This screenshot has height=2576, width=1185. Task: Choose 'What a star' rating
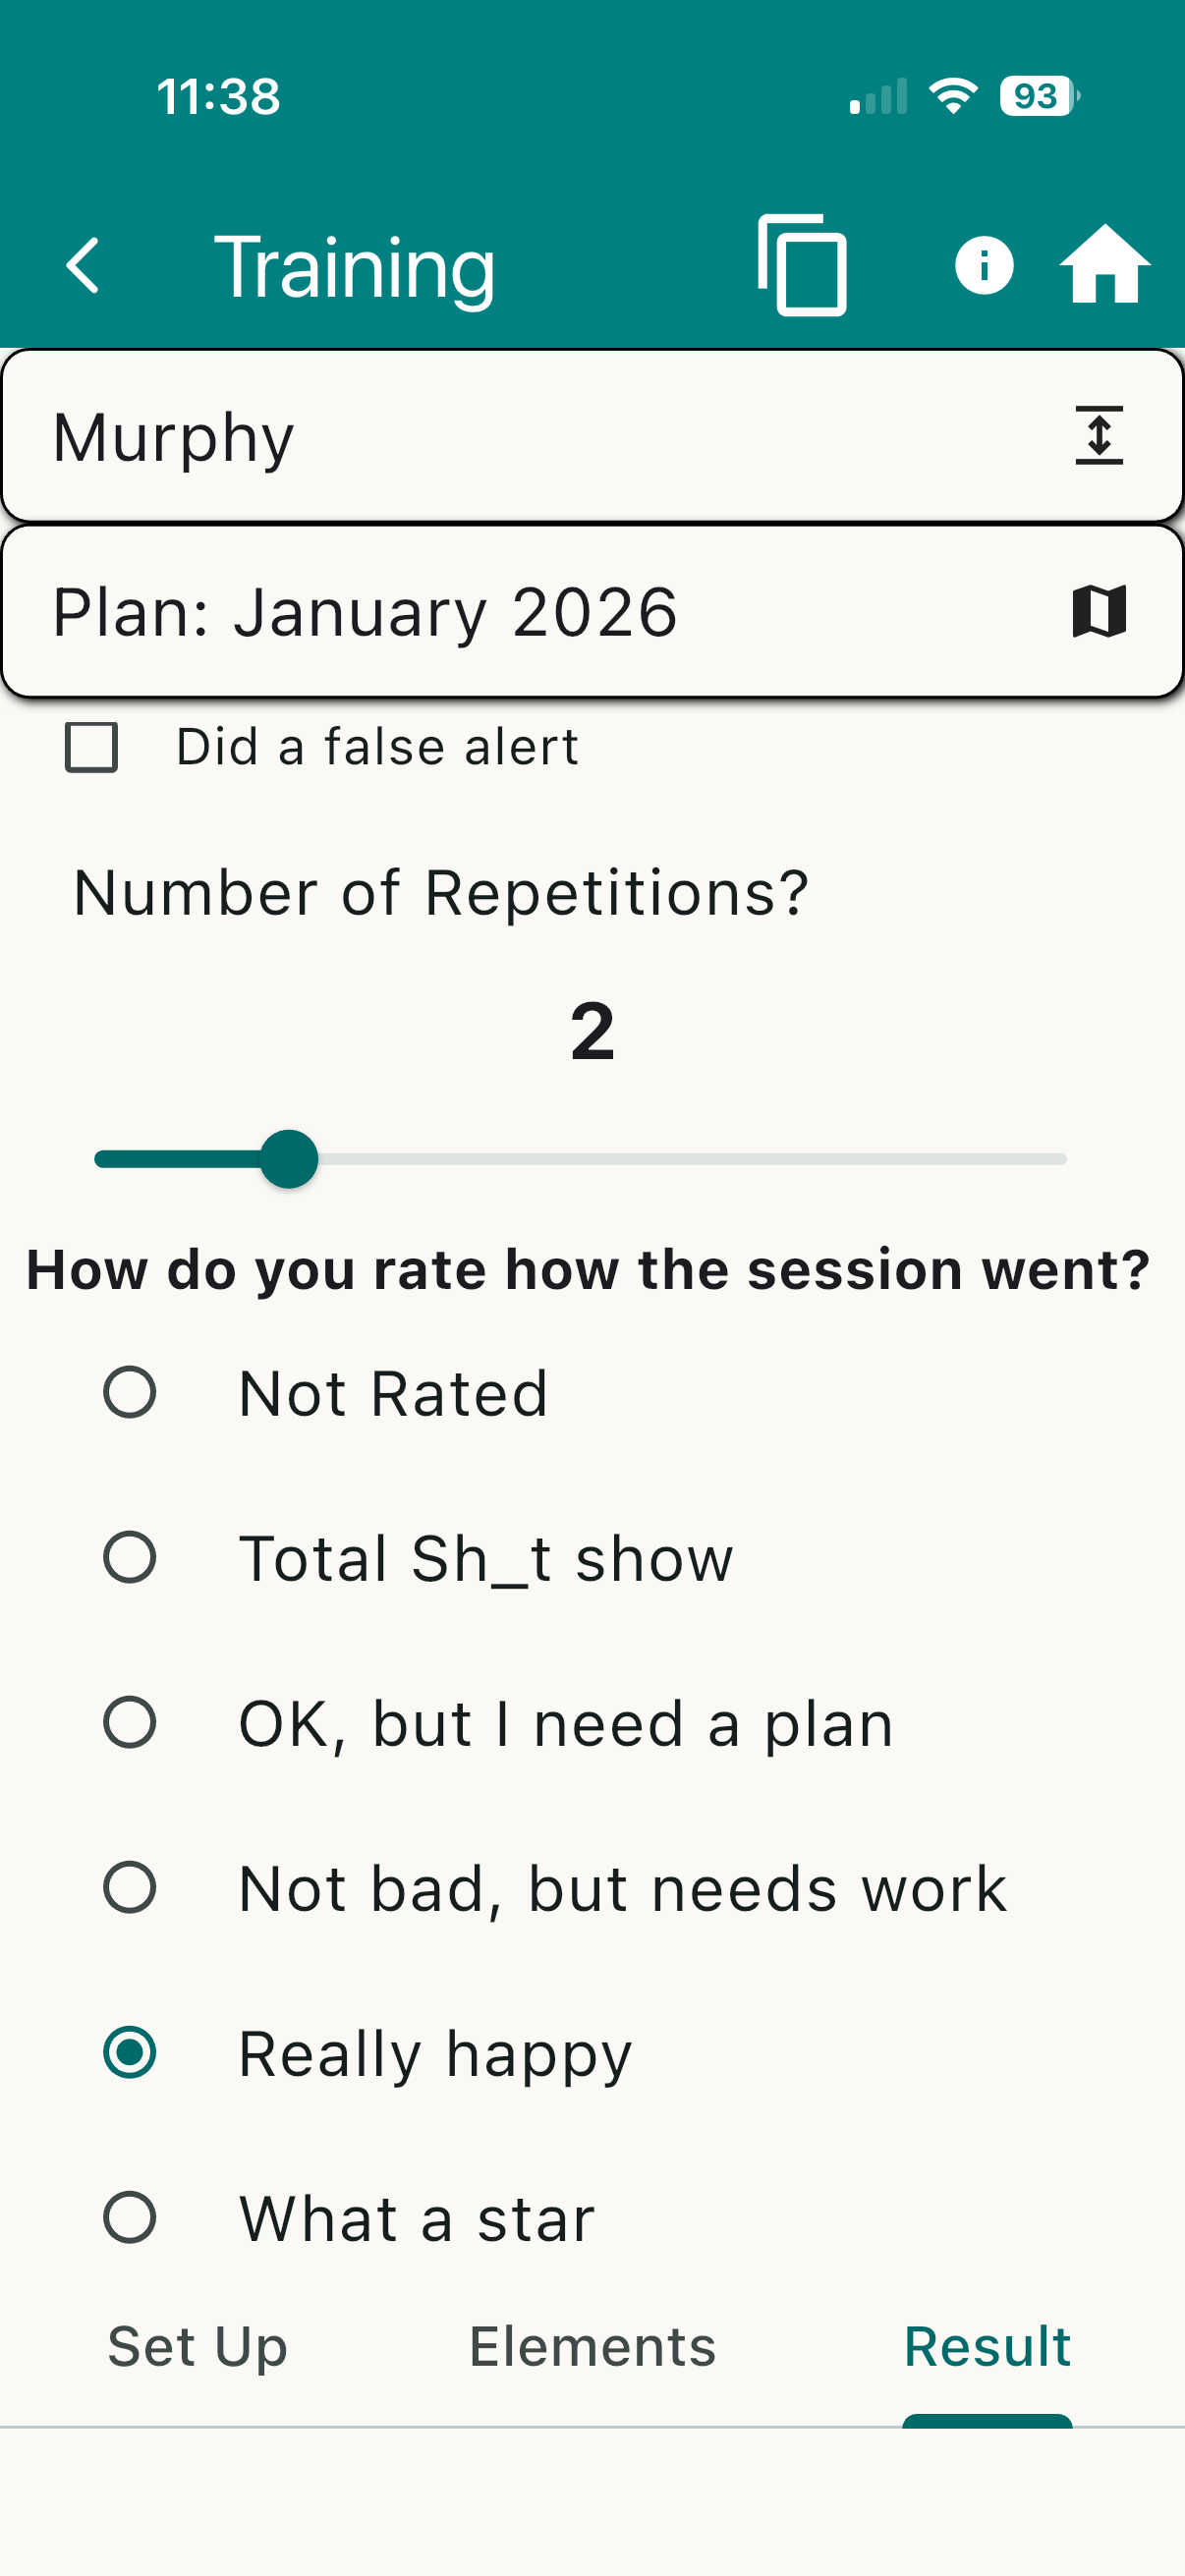pyautogui.click(x=130, y=2217)
